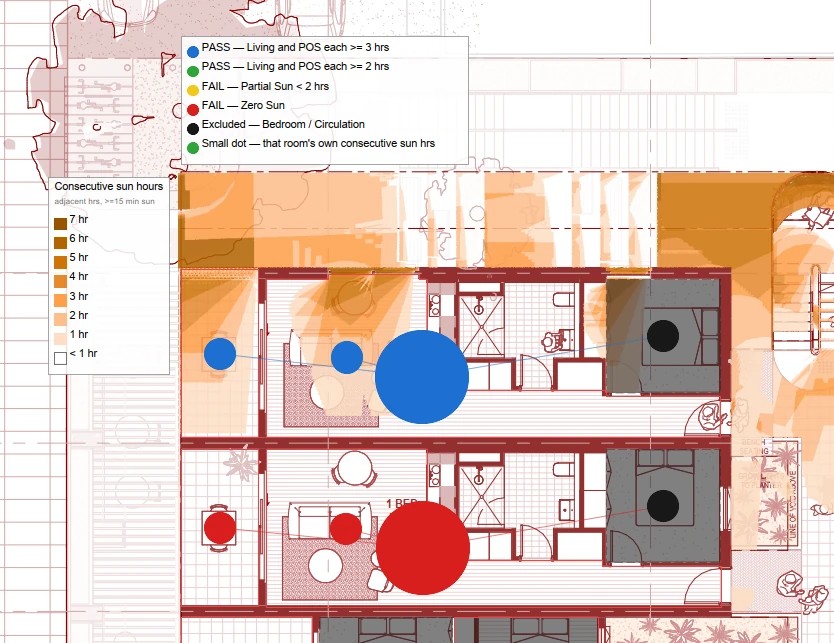Click the small red dot in lower living room
Viewport: 834px width, 643px height.
click(346, 529)
